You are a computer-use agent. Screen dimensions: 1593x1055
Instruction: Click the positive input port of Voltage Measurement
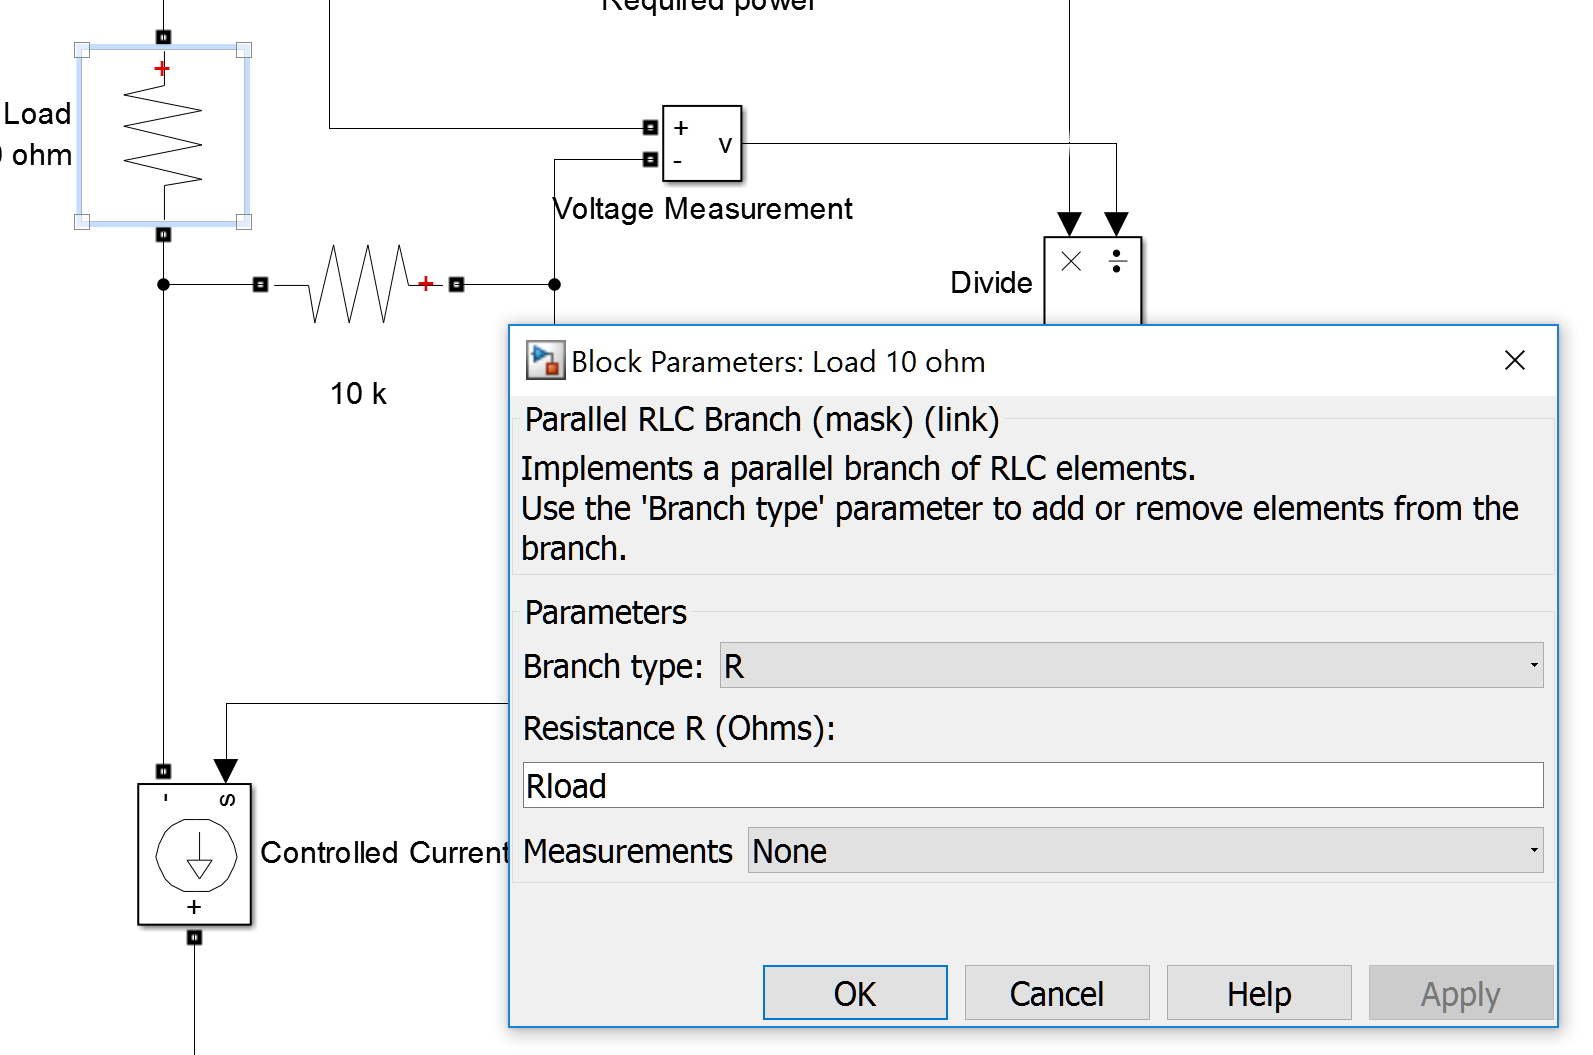pos(650,127)
